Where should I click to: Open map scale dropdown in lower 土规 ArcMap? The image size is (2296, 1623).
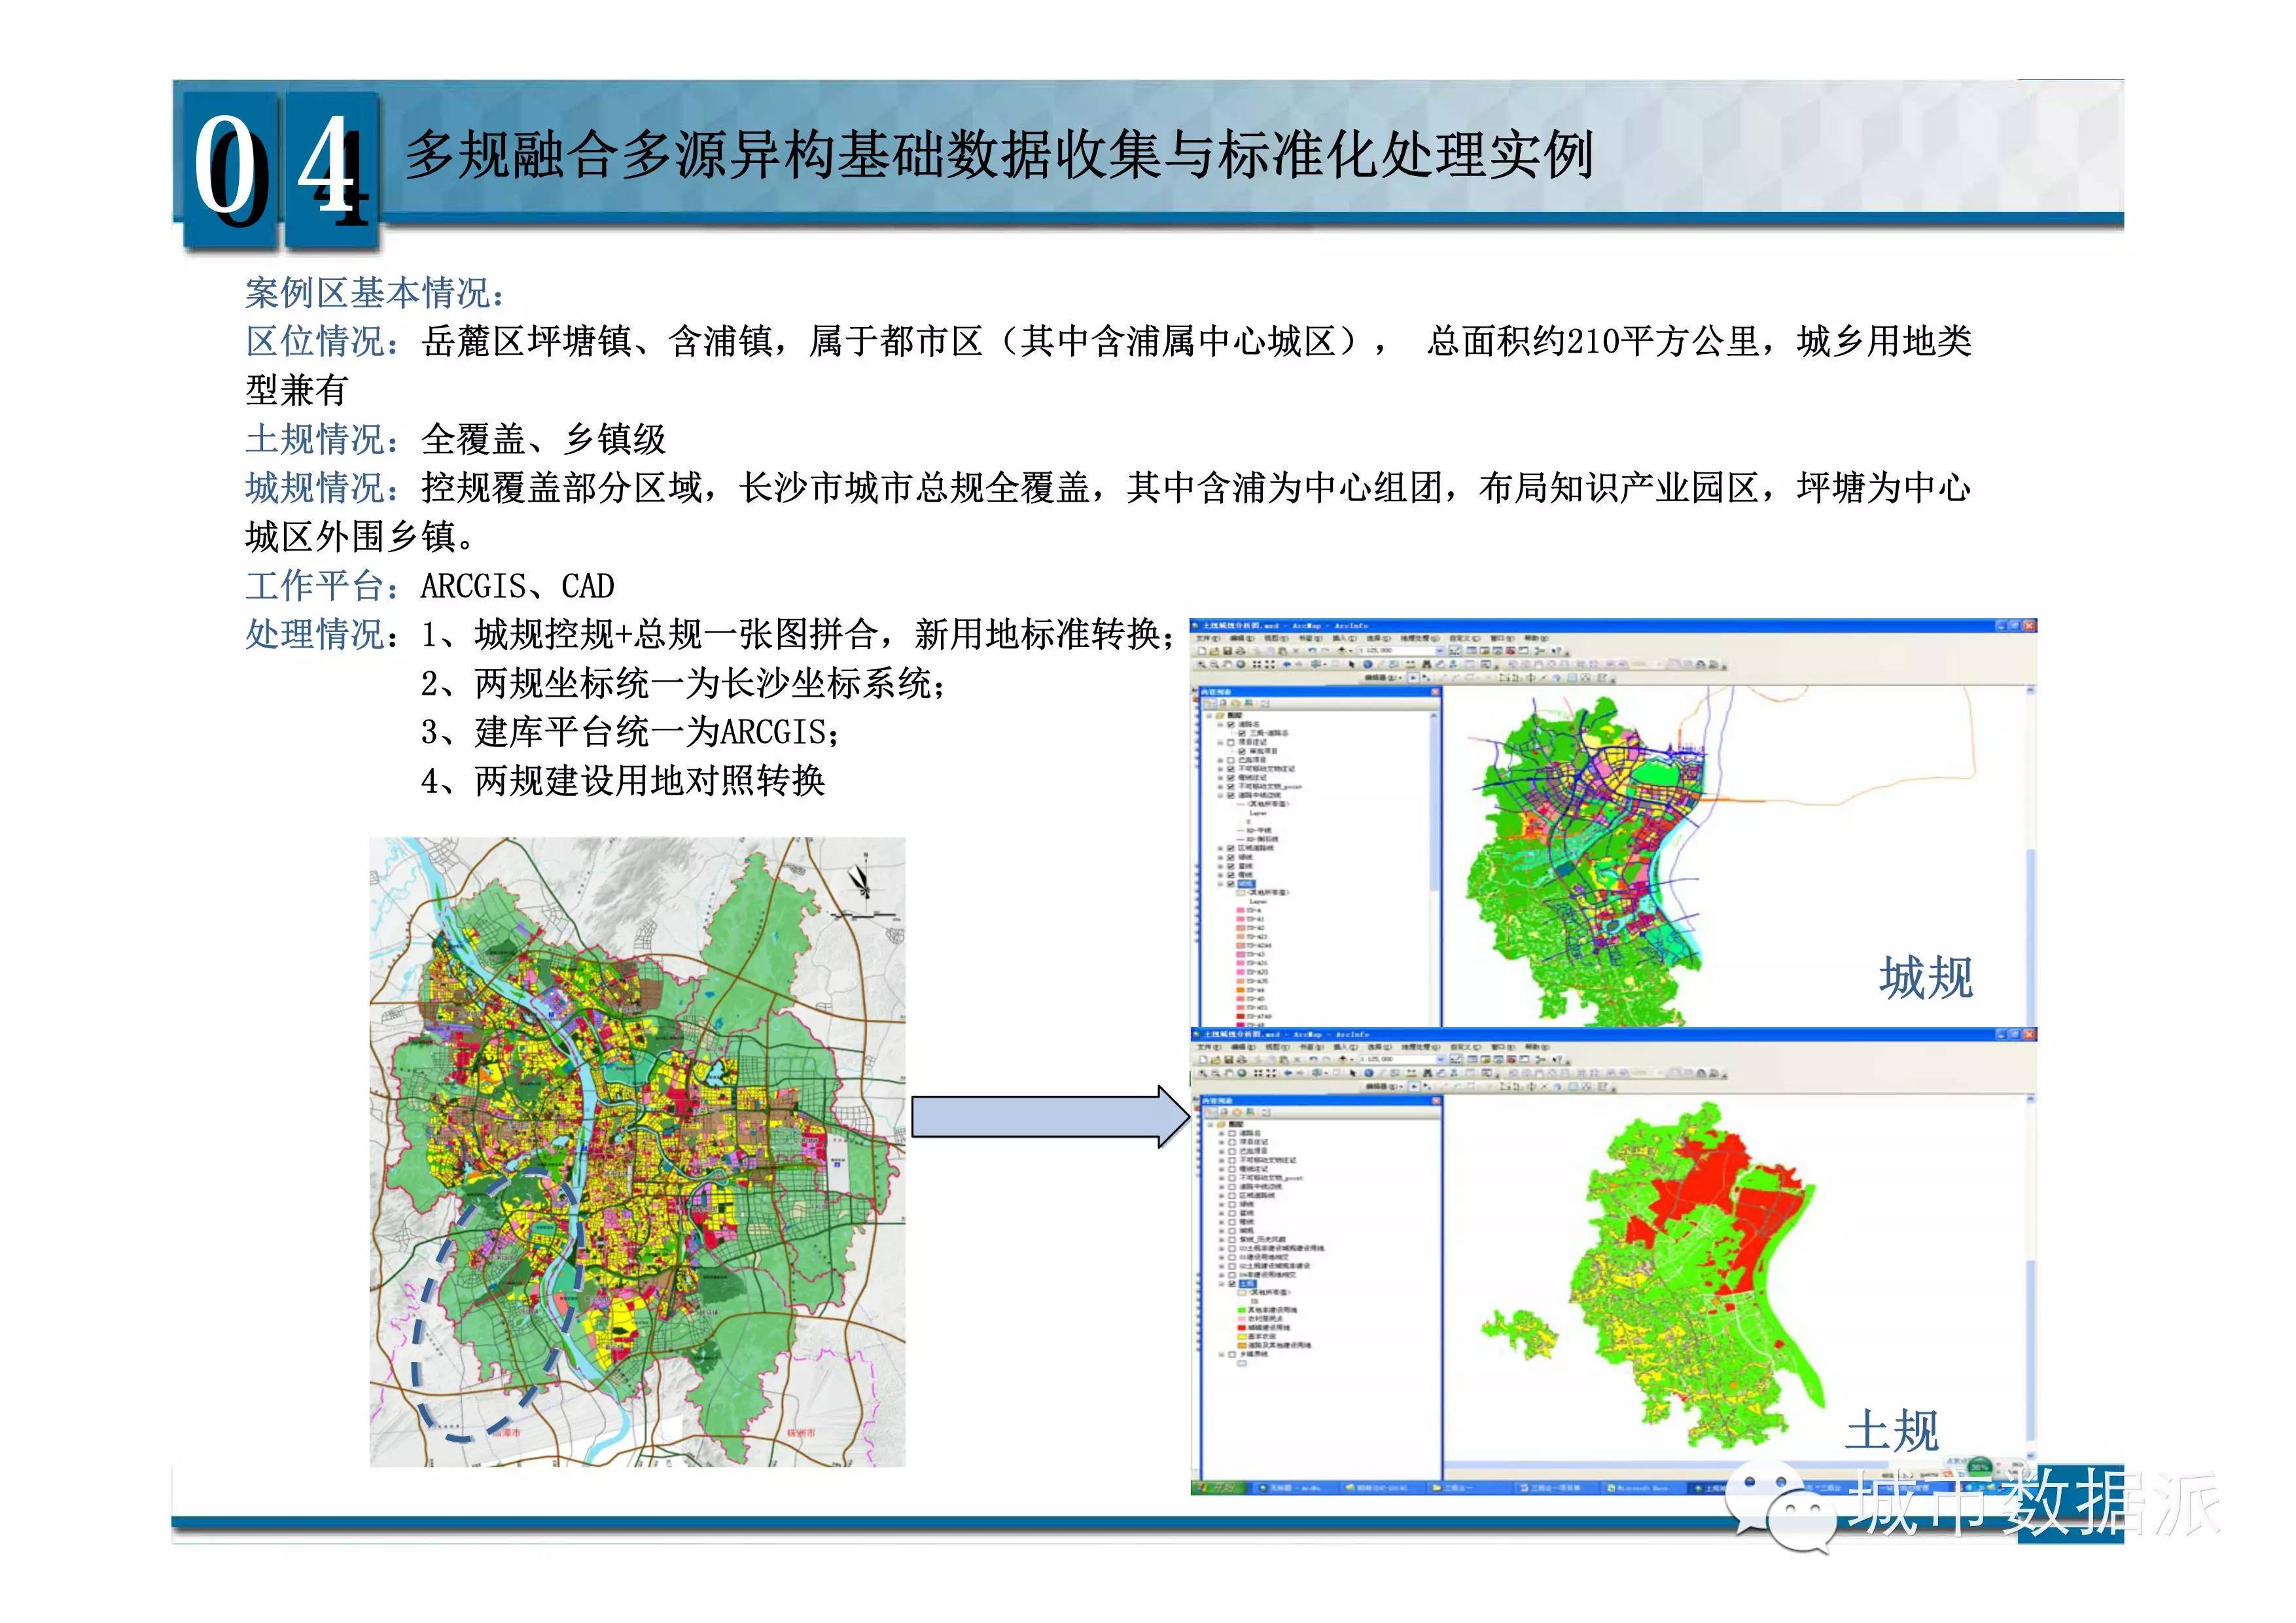click(1441, 1060)
